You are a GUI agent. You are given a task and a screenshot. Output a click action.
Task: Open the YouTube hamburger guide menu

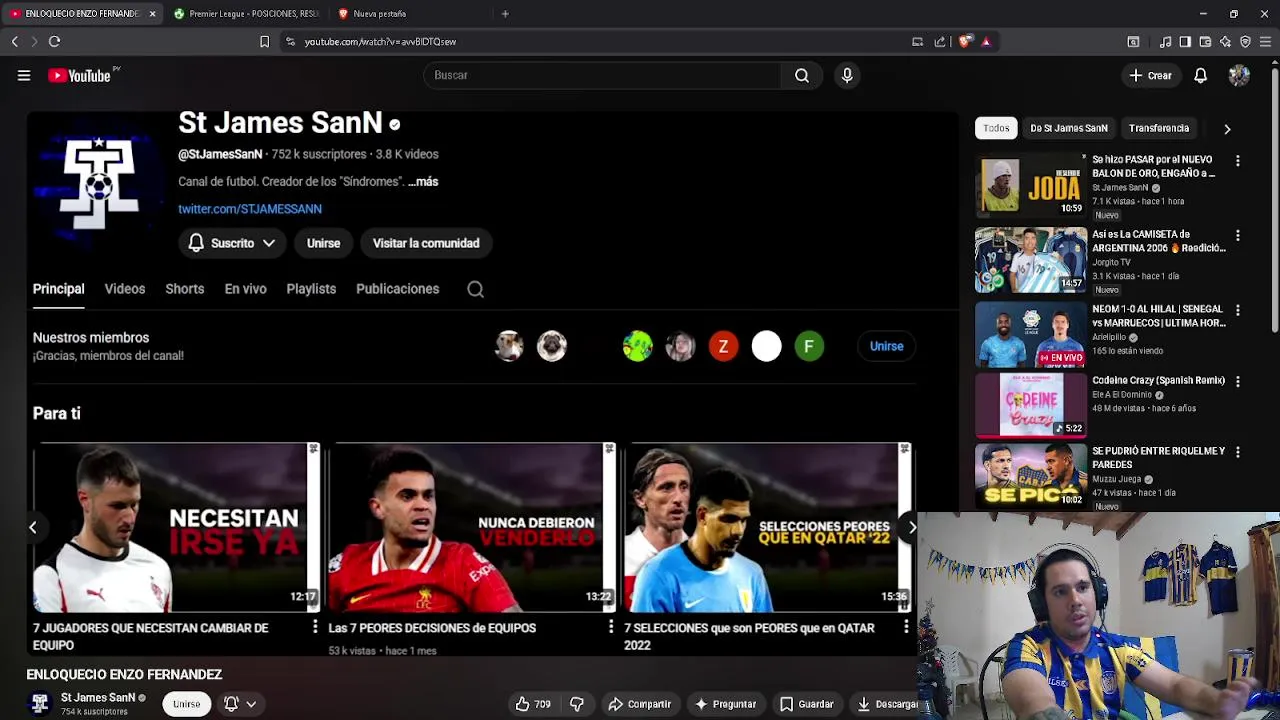point(24,75)
